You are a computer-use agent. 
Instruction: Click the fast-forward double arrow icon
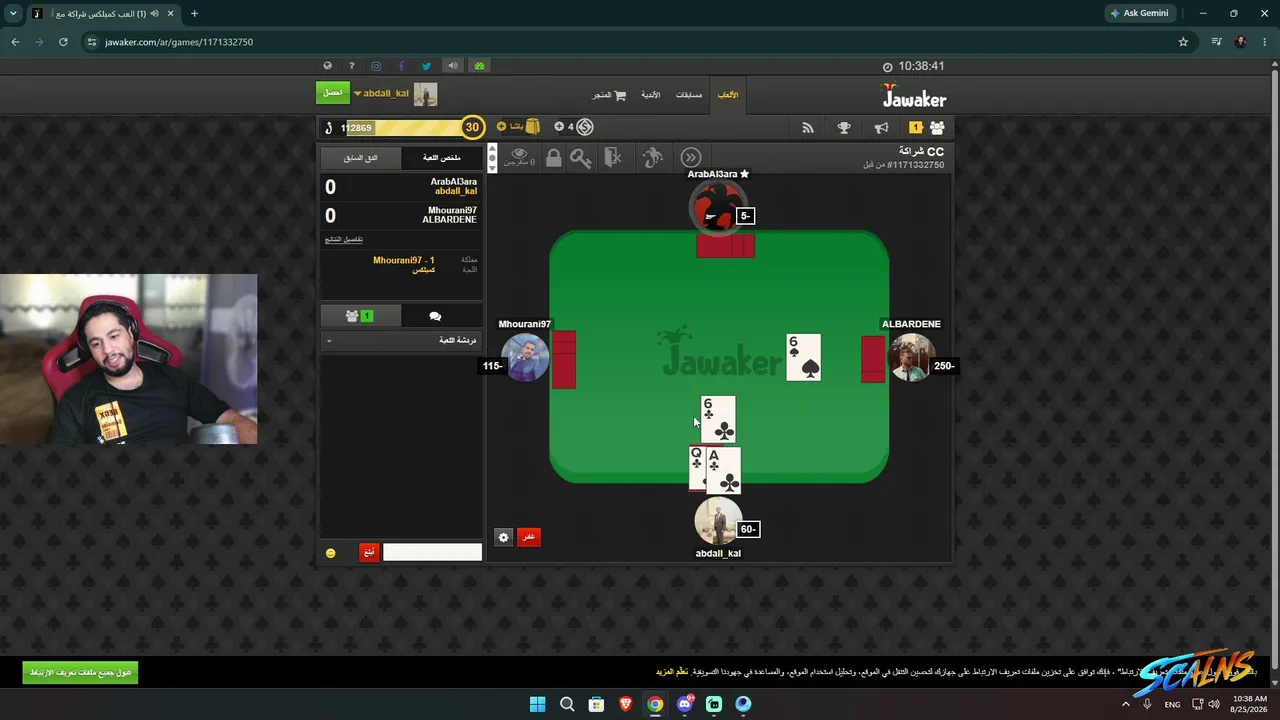click(x=691, y=158)
